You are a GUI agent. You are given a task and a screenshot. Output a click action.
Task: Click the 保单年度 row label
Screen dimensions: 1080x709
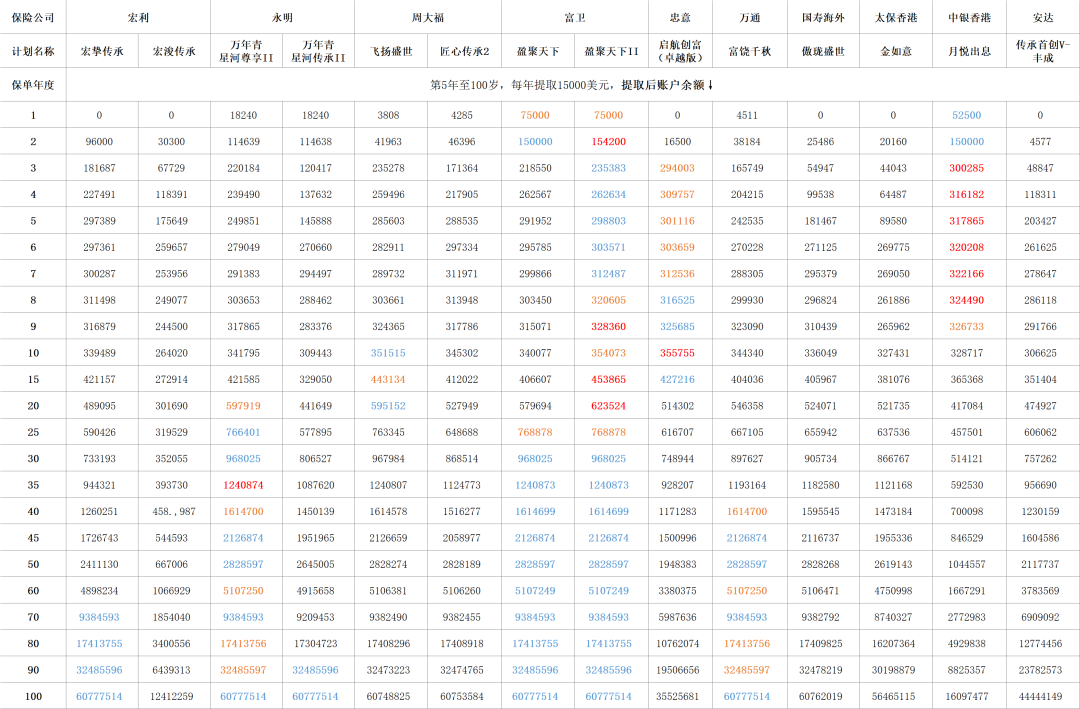(33, 85)
